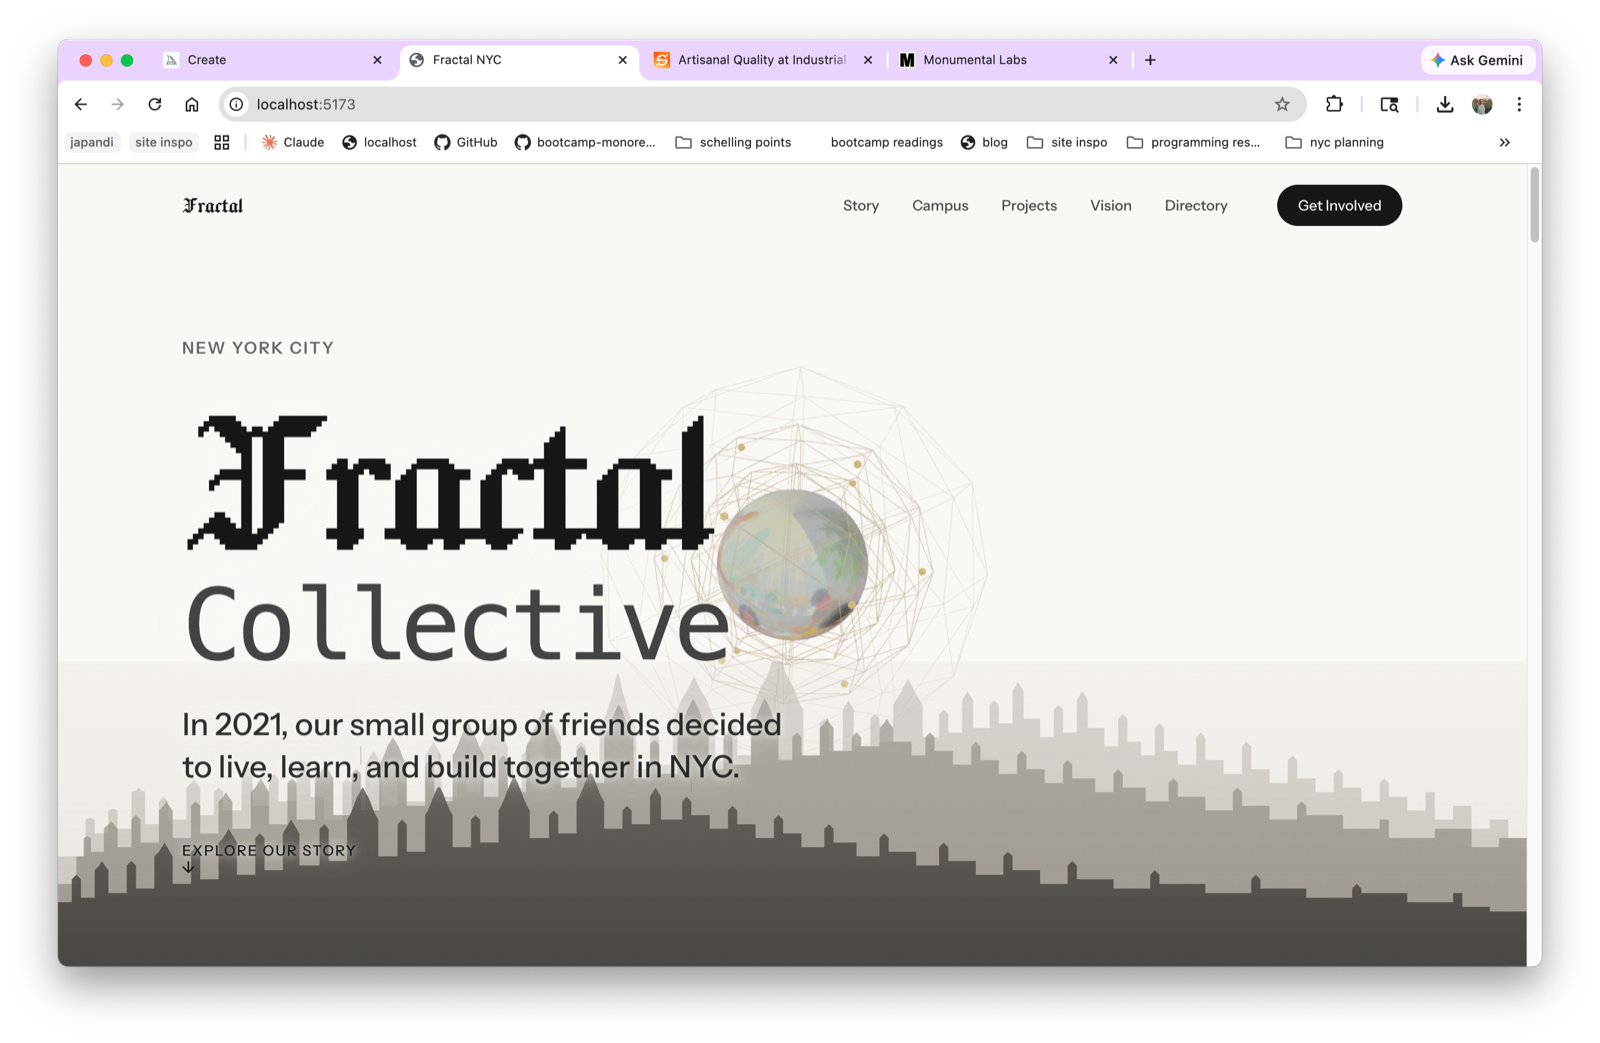This screenshot has width=1600, height=1043.
Task: Click the Explore Our Story link
Action: click(x=268, y=851)
